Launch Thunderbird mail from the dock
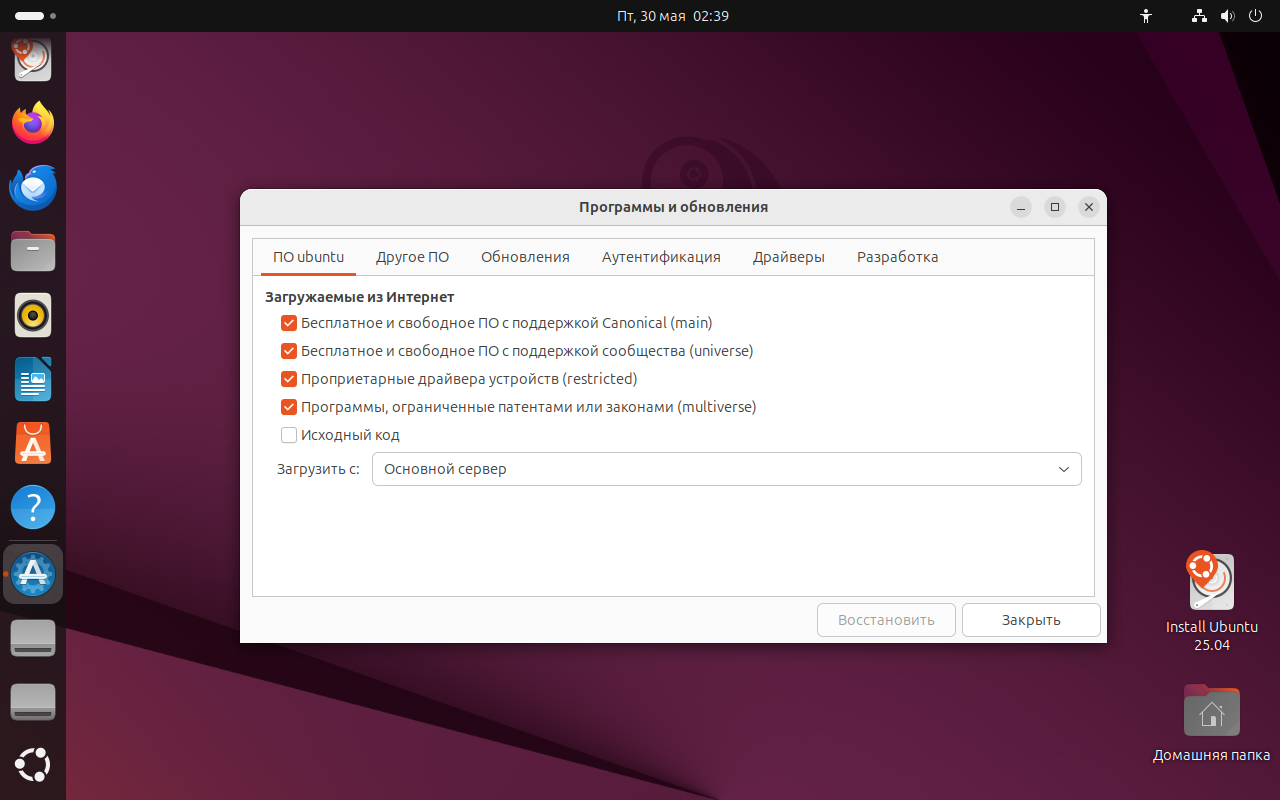The image size is (1280, 800). (x=33, y=187)
